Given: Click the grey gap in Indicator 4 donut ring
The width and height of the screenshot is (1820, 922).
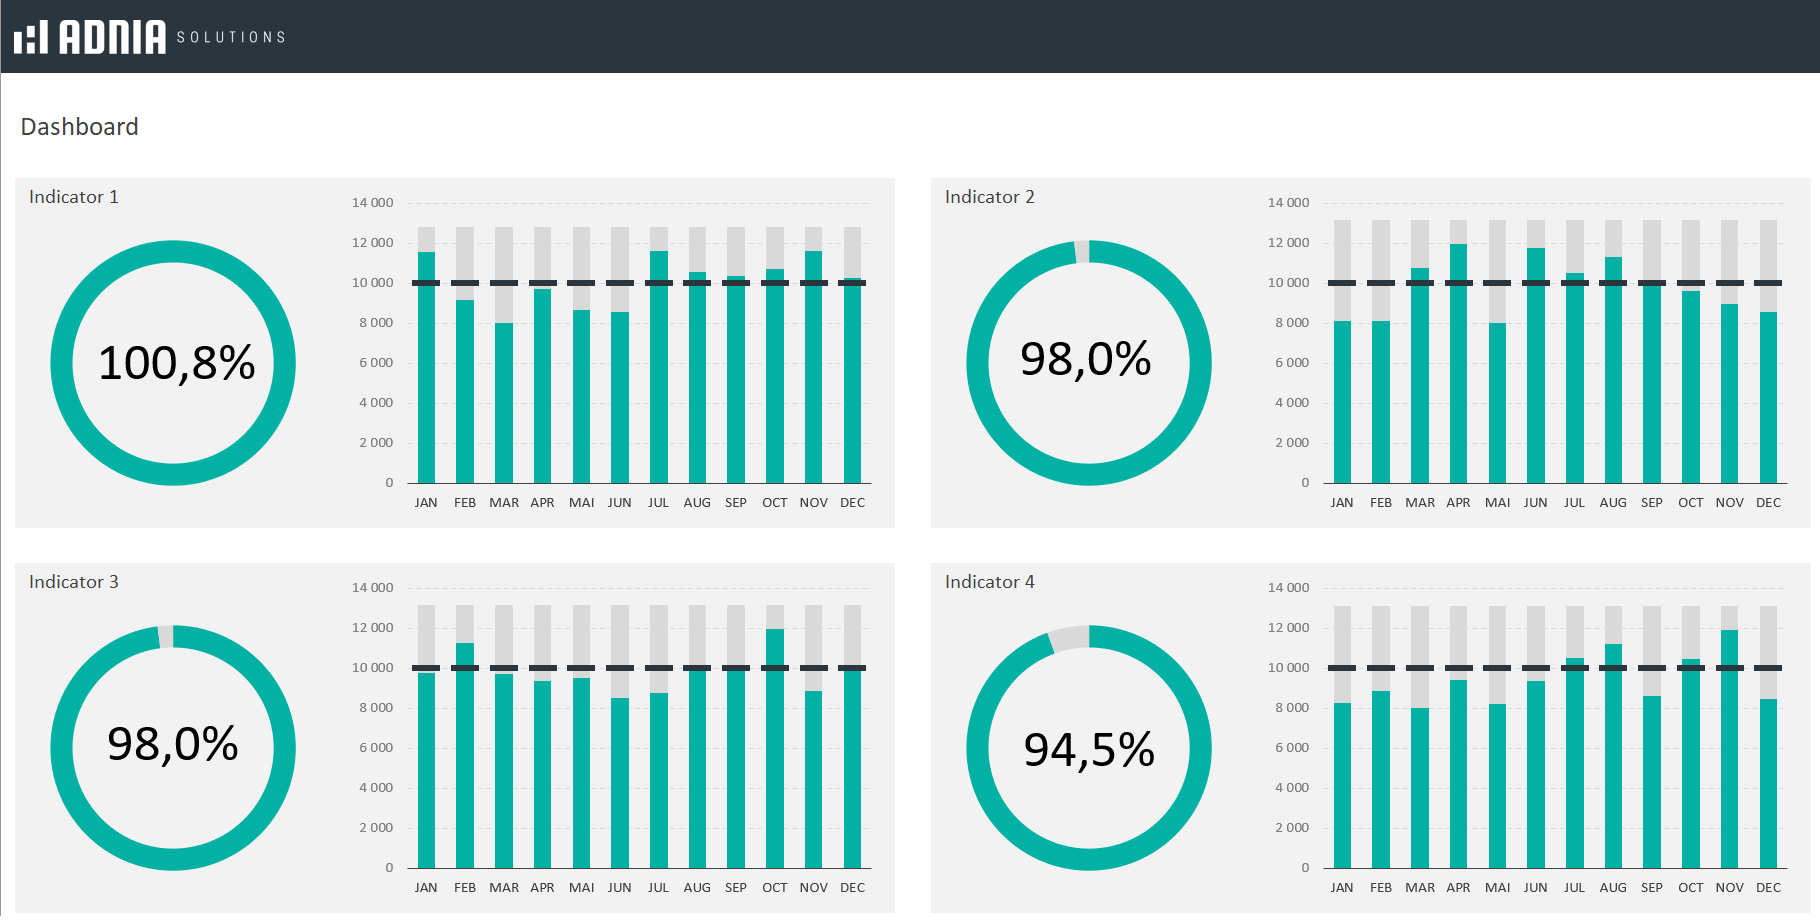Looking at the screenshot, I should pyautogui.click(x=1069, y=639).
